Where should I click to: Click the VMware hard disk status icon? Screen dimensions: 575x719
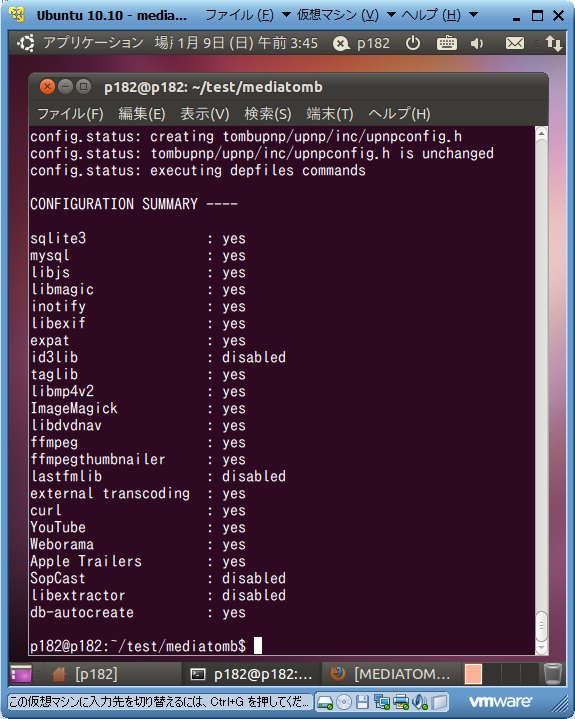tap(325, 702)
